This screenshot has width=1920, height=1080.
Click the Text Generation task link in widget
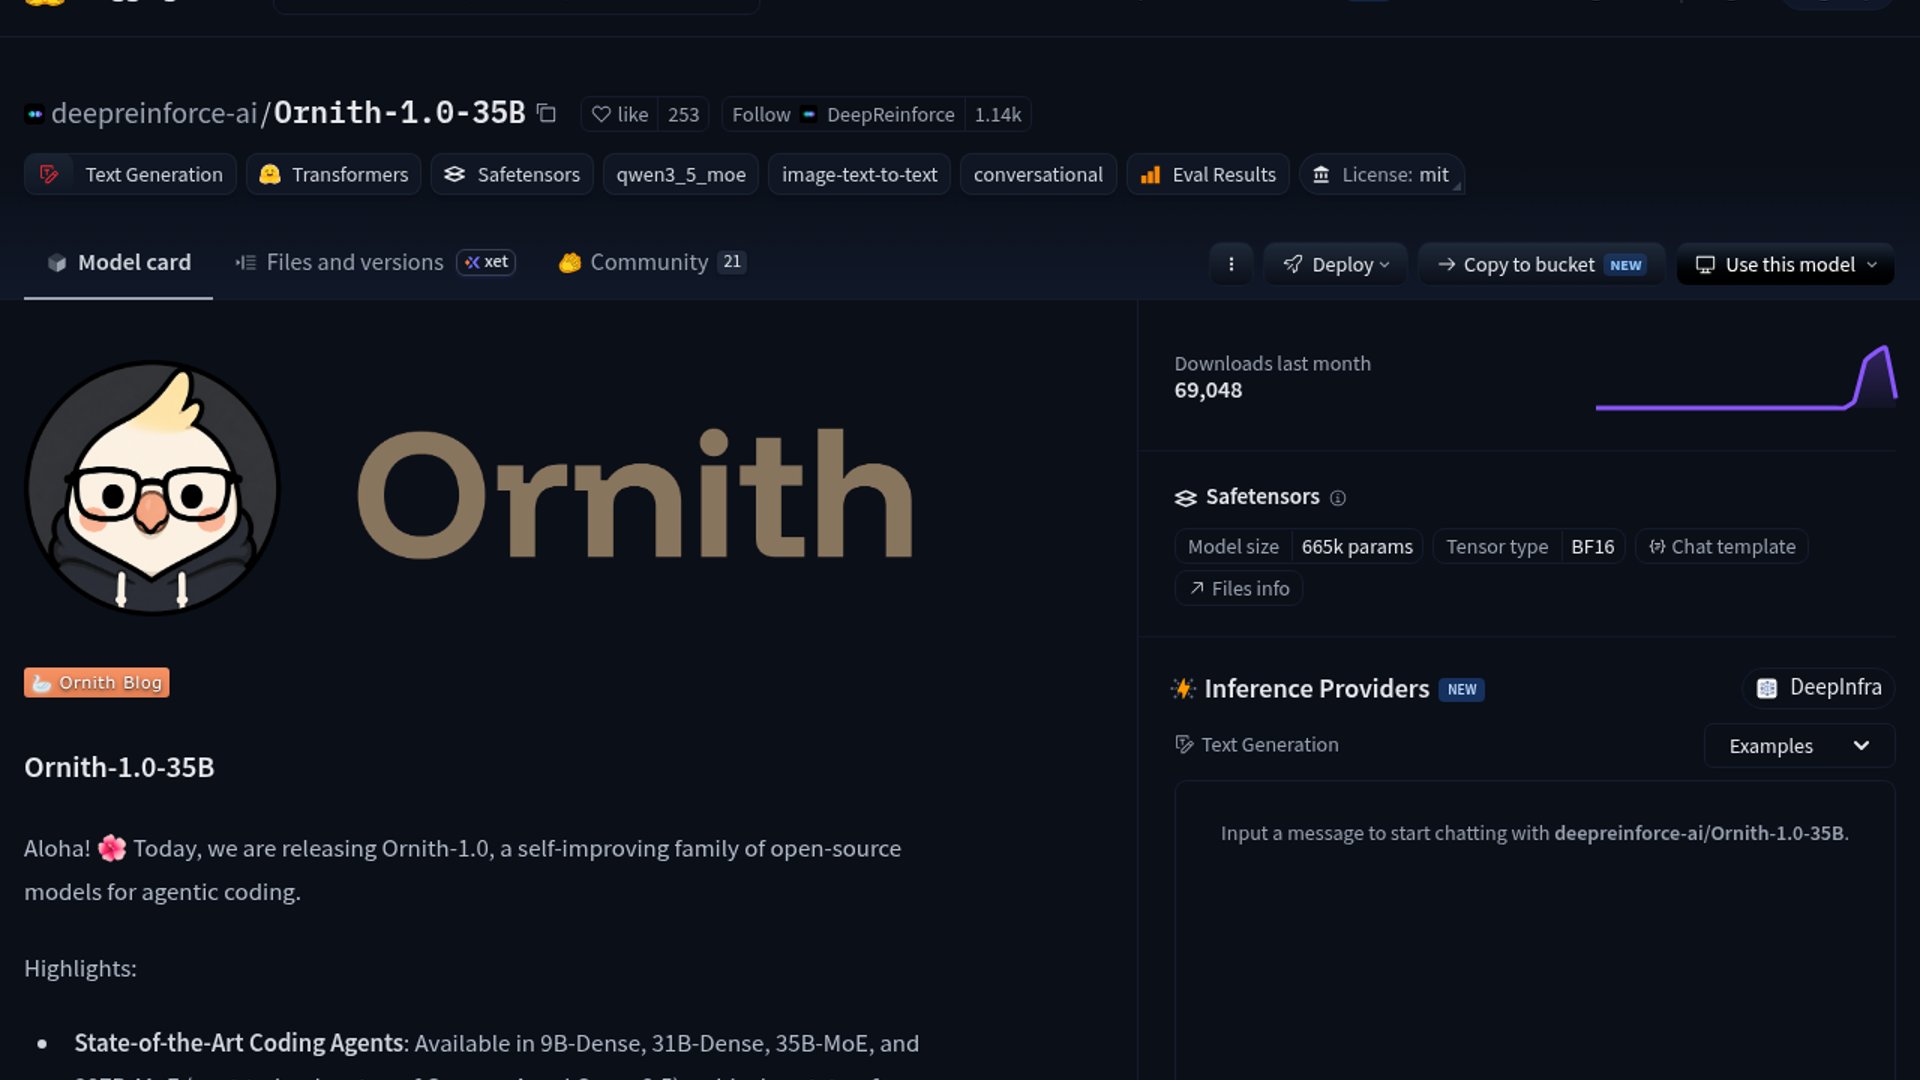[x=1257, y=745]
